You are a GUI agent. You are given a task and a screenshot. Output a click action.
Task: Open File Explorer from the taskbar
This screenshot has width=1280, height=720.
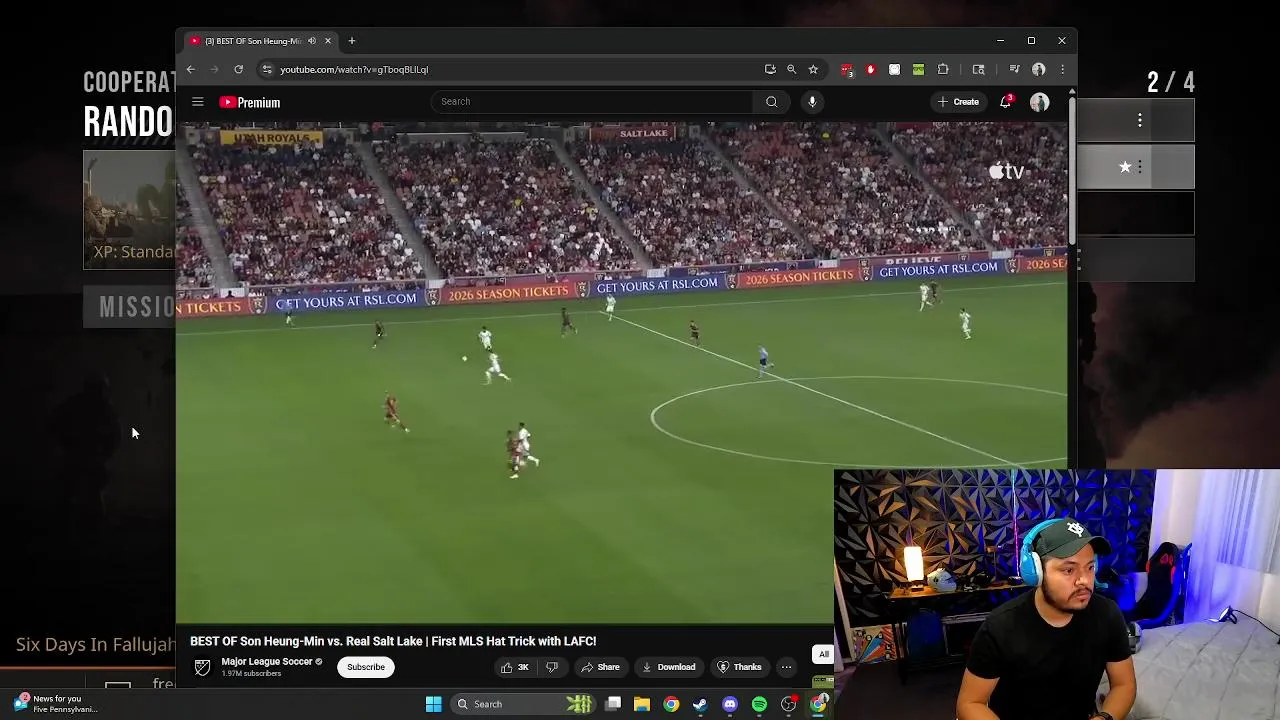pos(642,704)
